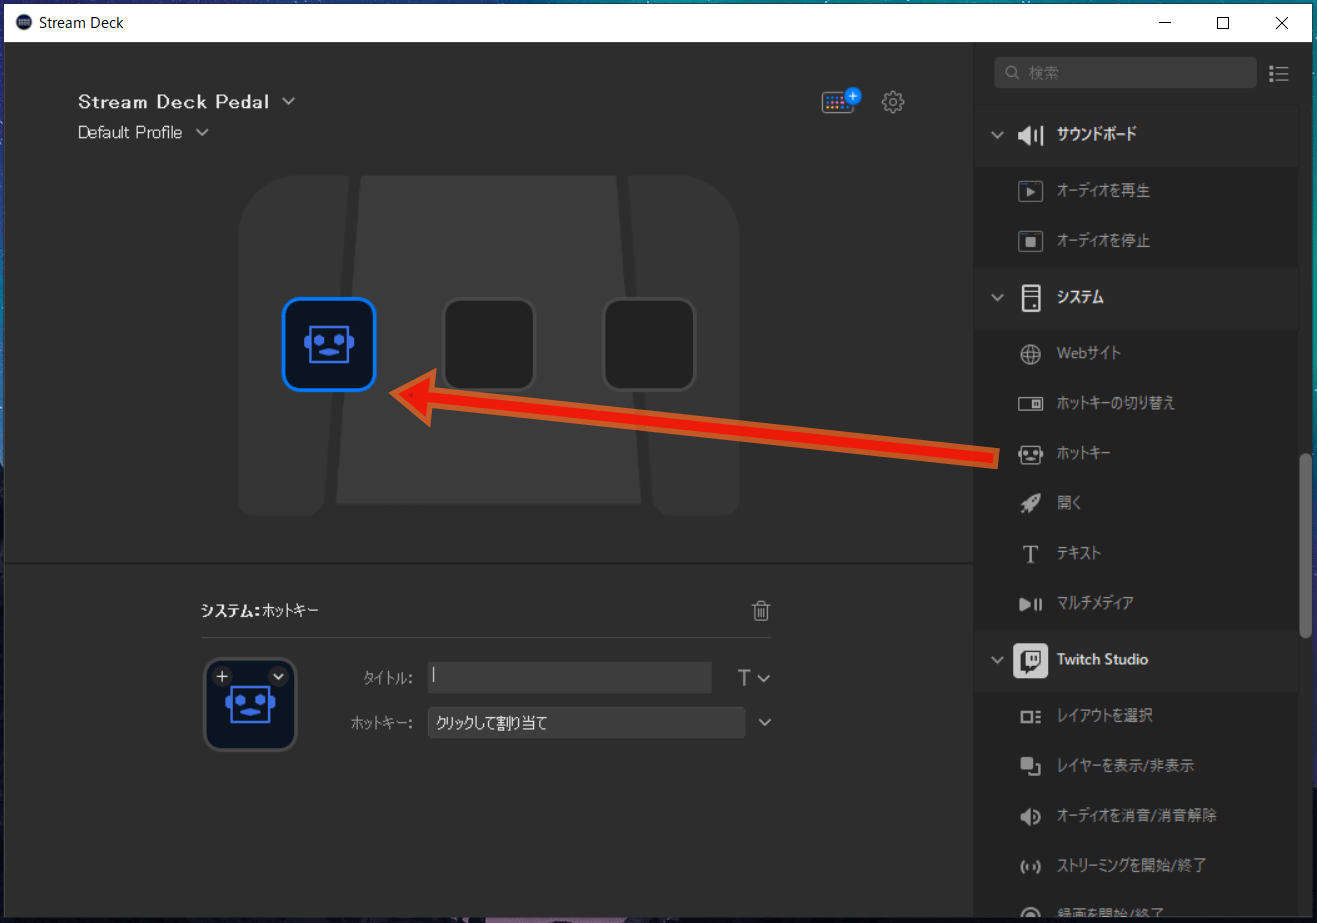The width and height of the screenshot is (1317, 923).
Task: Click the Twitch Studio logo icon
Action: (x=1030, y=660)
